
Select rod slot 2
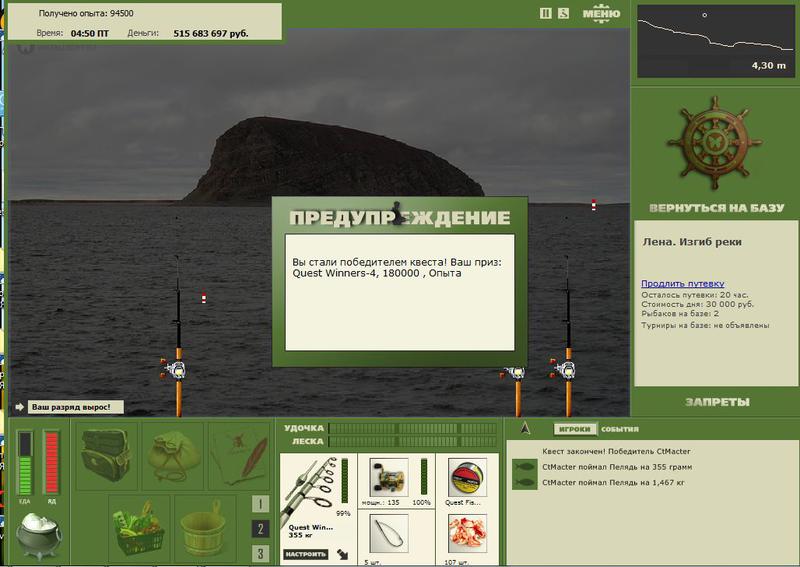[260, 529]
